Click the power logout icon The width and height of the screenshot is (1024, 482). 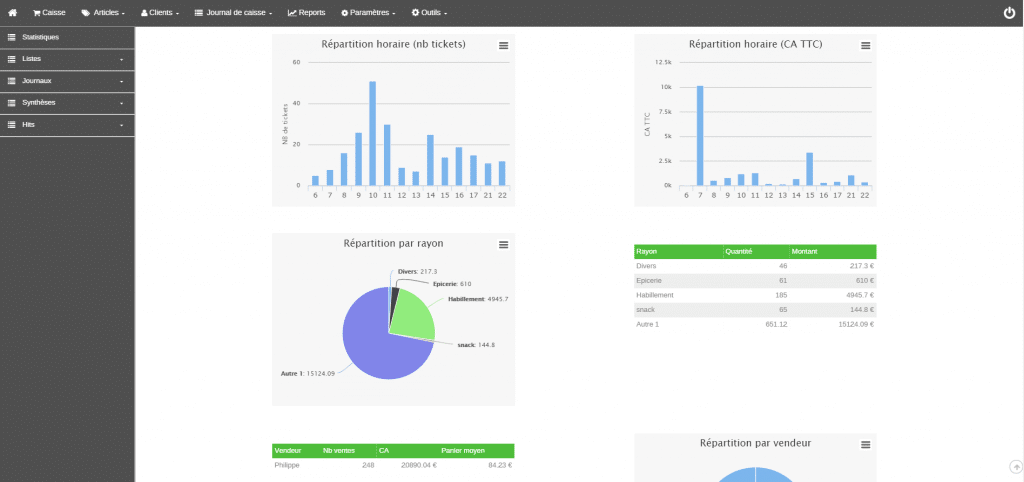[1009, 12]
